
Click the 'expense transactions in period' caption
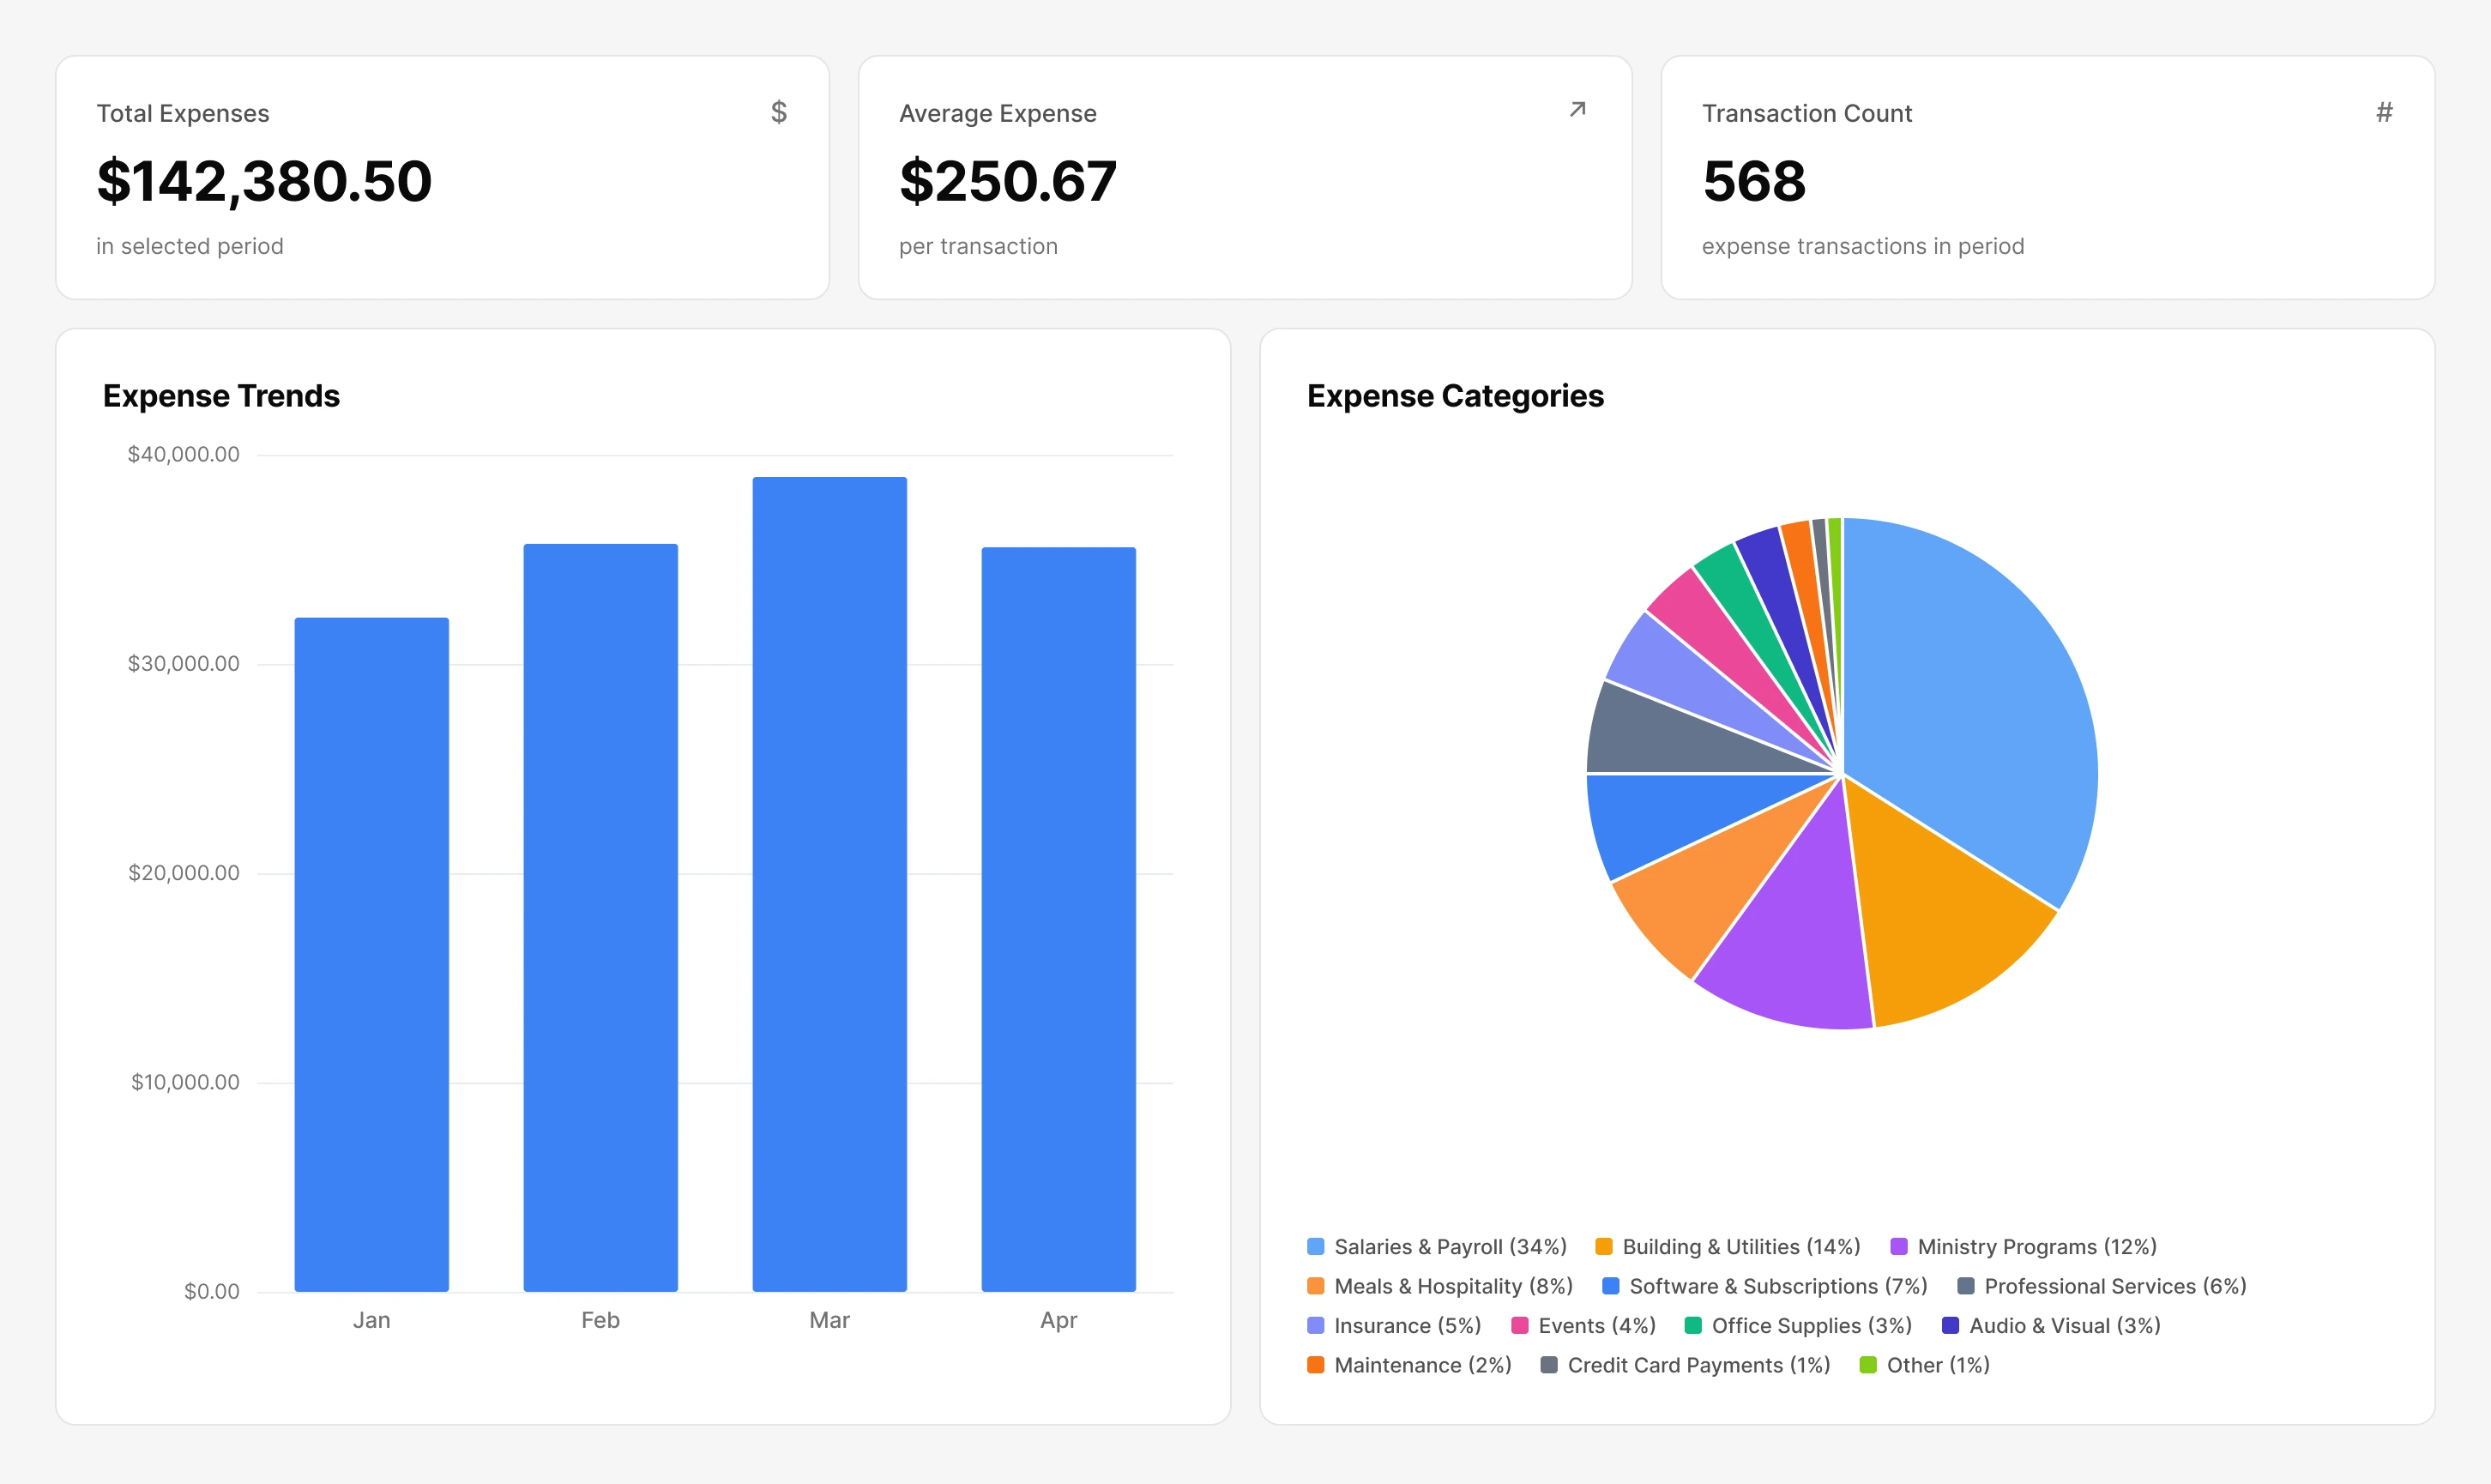point(1863,246)
